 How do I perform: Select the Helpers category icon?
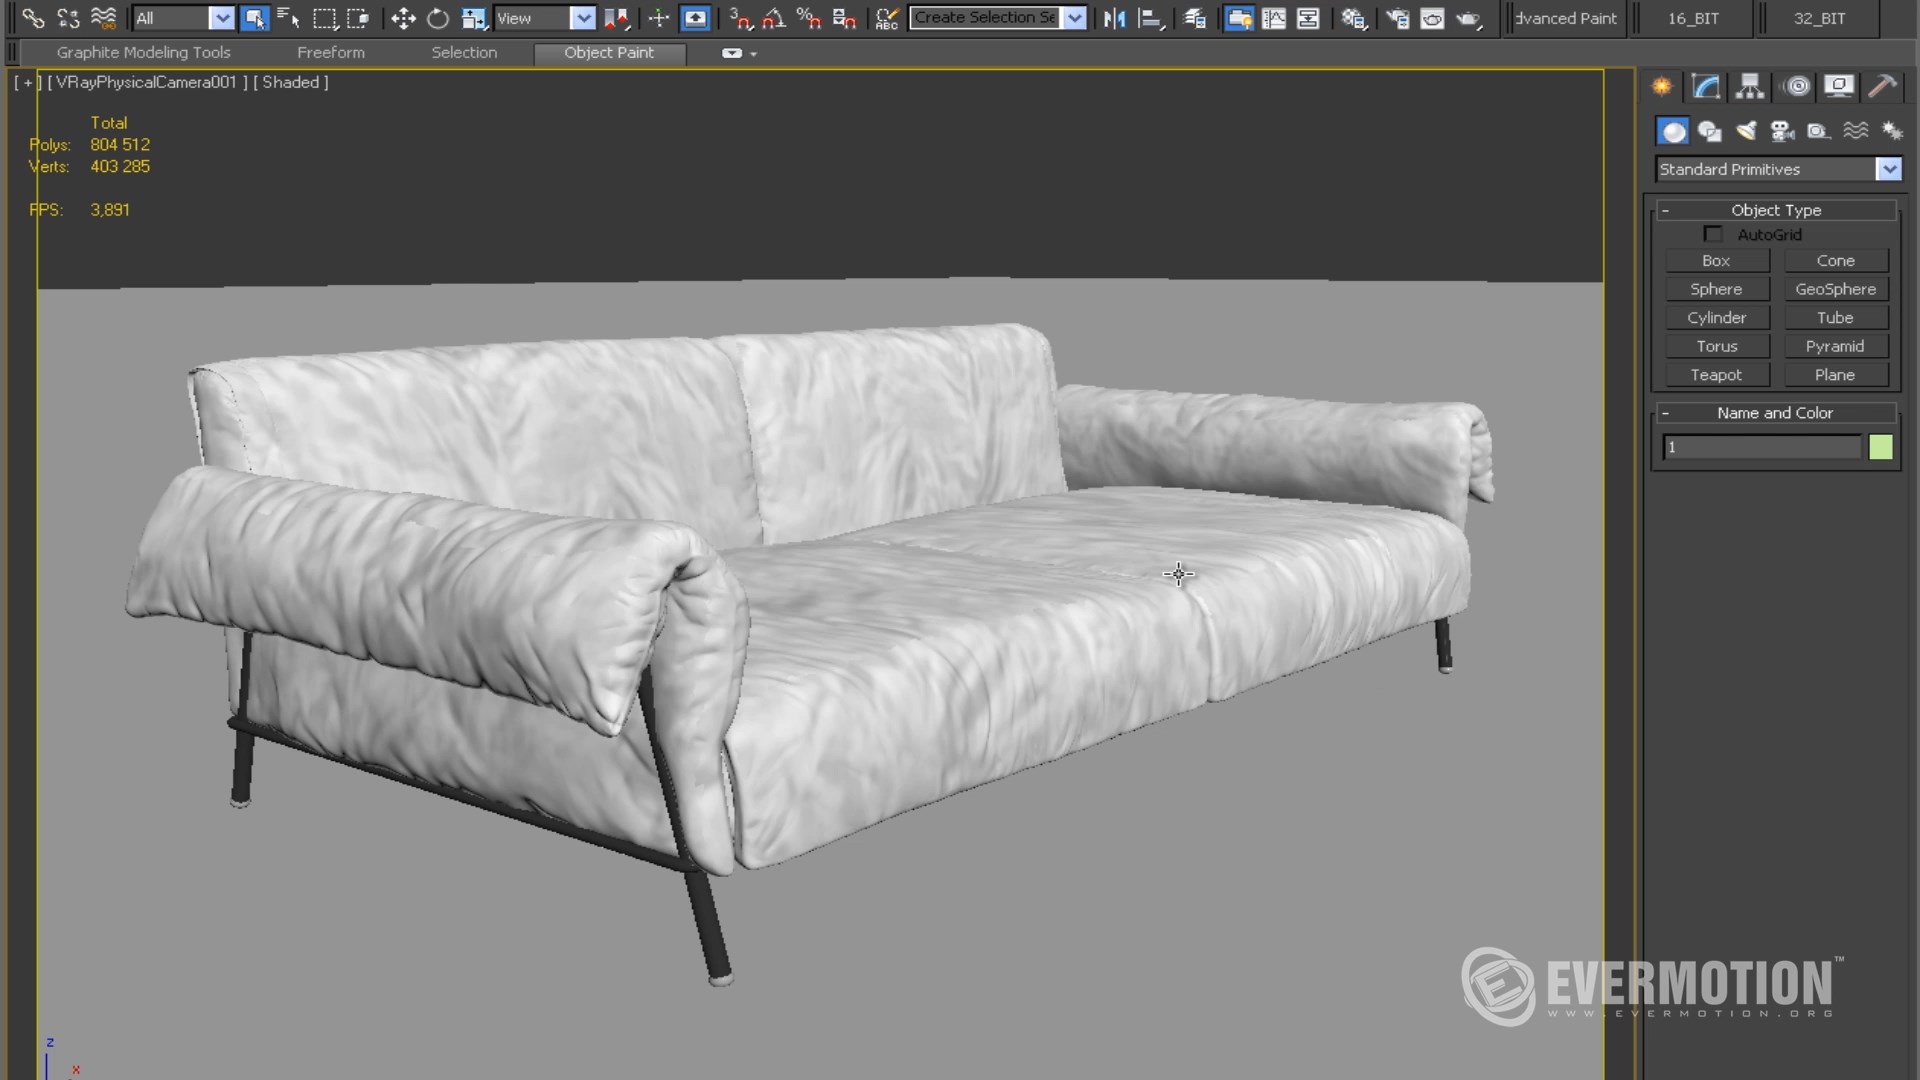[x=1819, y=131]
